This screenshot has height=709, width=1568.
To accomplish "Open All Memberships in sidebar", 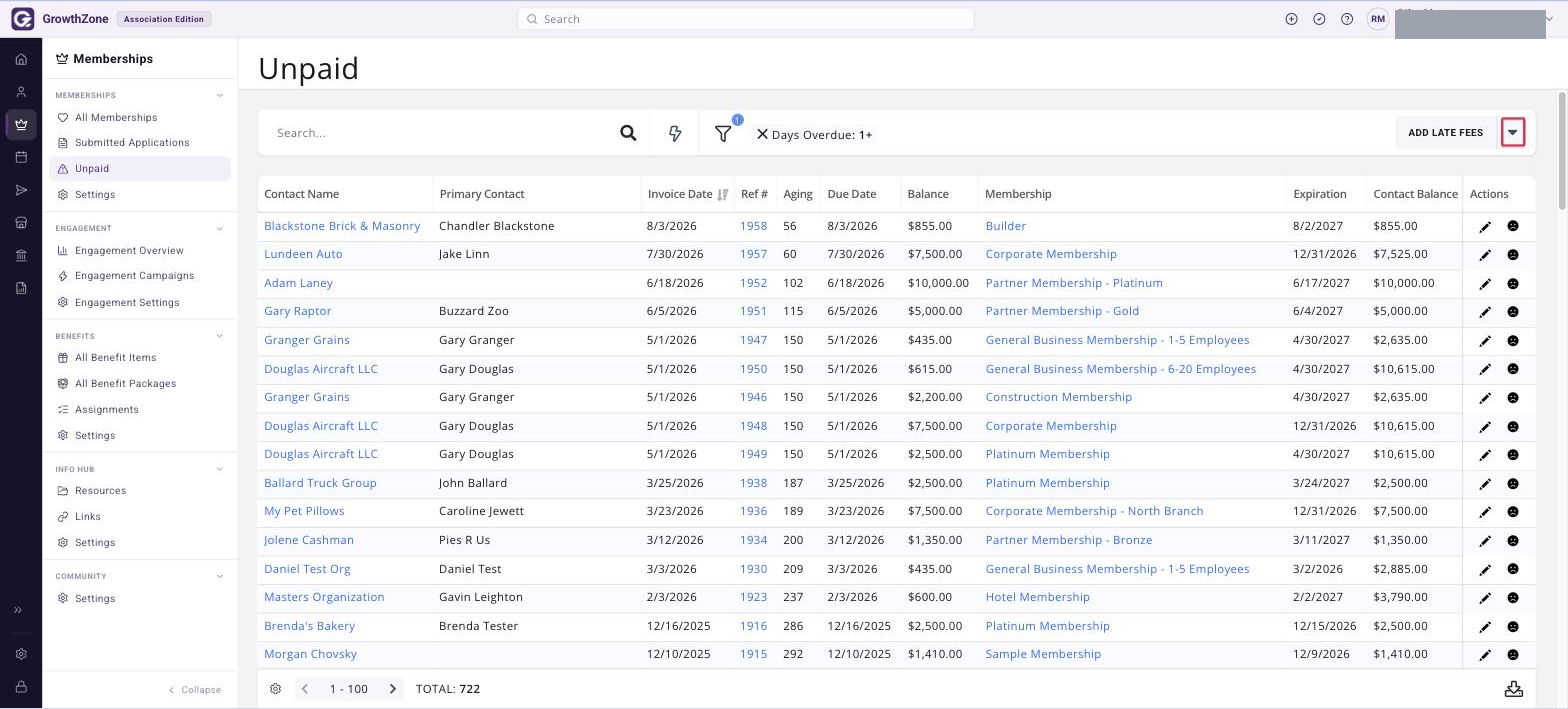I will tap(116, 117).
